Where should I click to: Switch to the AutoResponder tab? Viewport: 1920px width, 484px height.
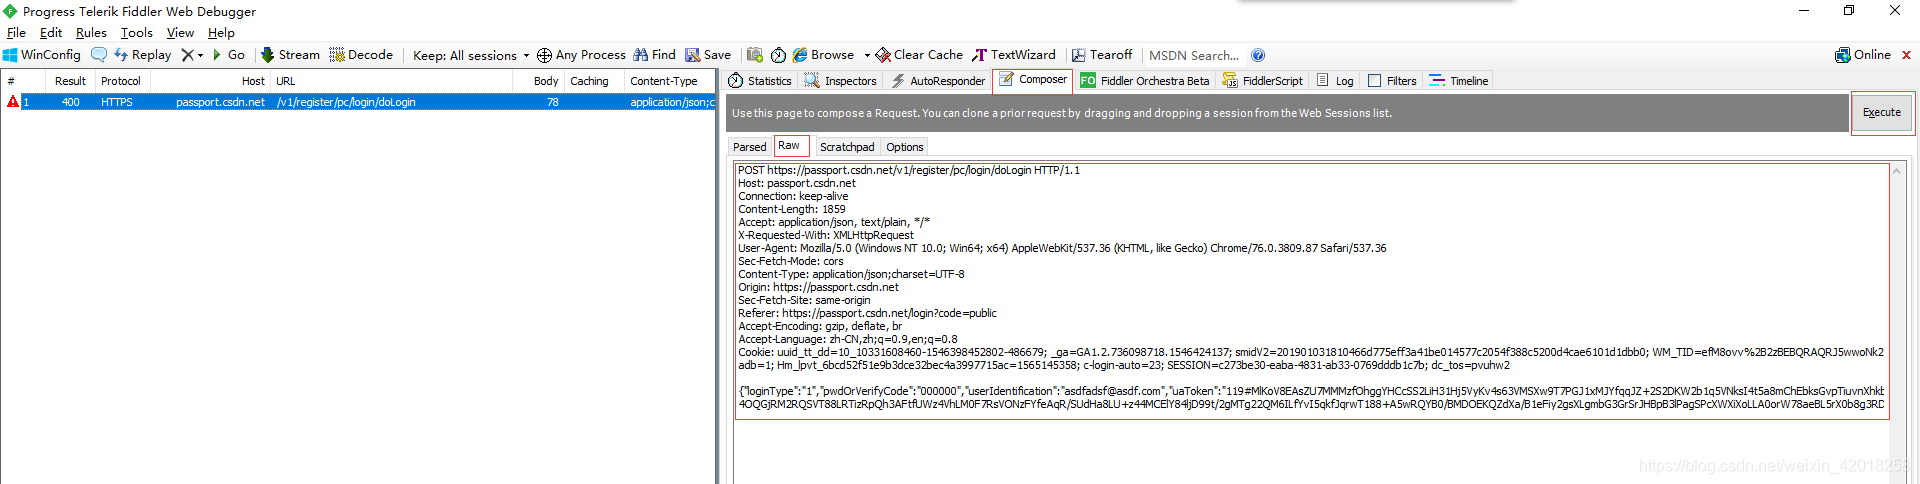[938, 81]
